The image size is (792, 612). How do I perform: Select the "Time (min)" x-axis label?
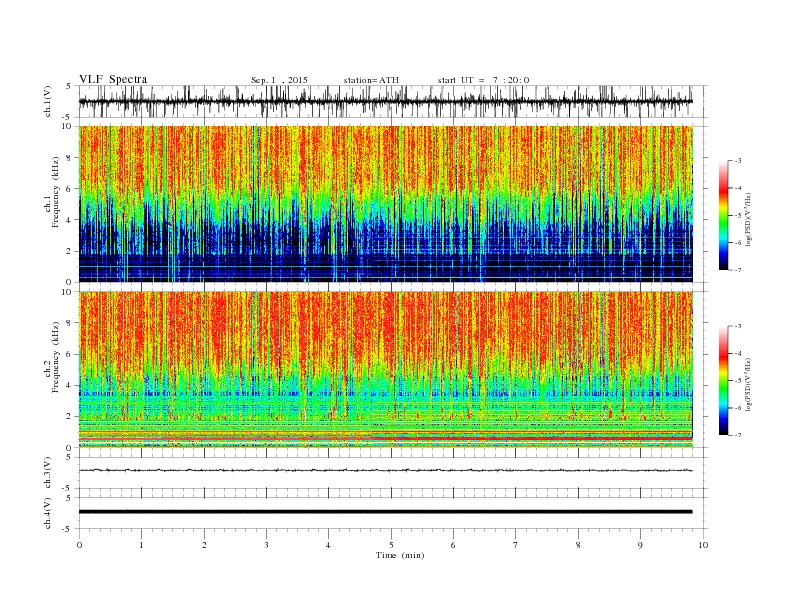click(400, 555)
